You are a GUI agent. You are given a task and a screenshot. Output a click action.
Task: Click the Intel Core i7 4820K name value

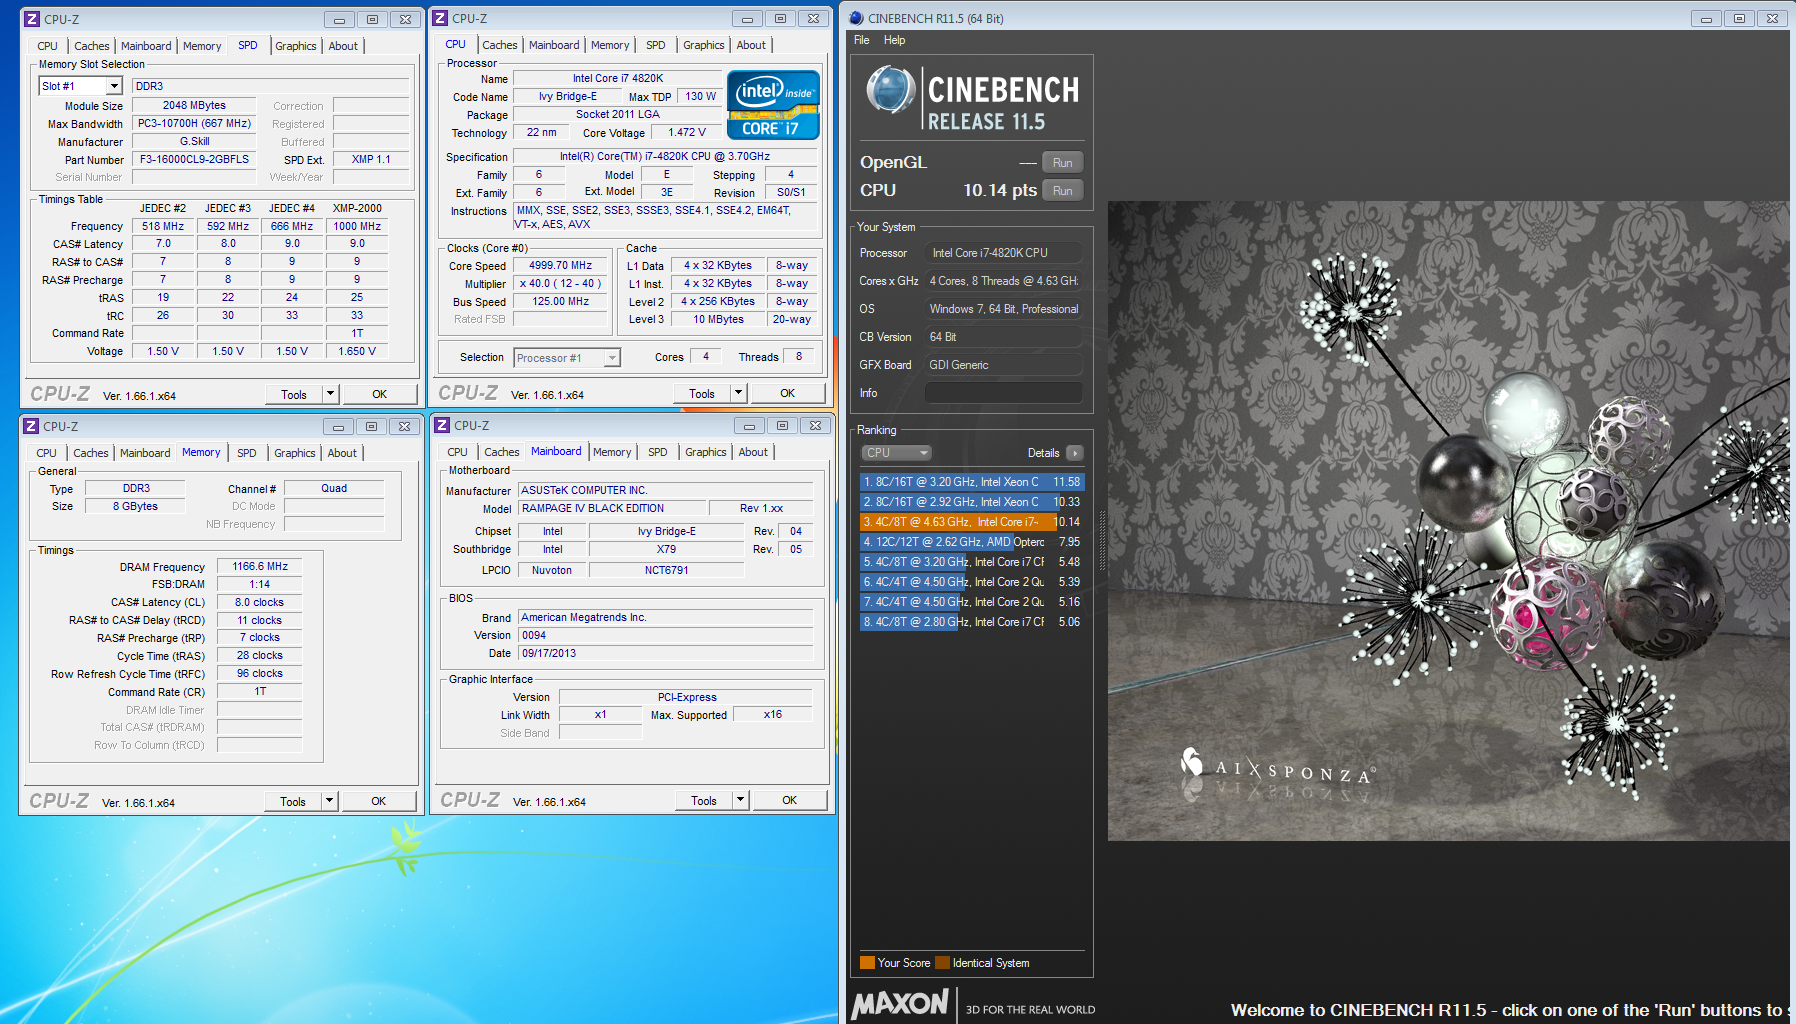click(x=617, y=78)
